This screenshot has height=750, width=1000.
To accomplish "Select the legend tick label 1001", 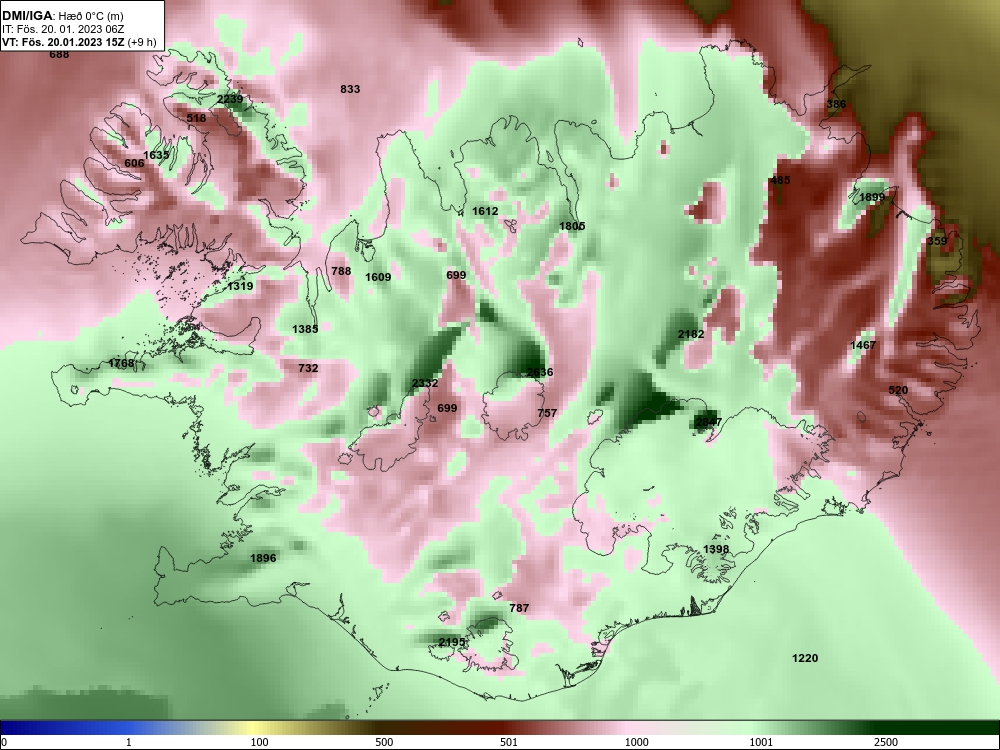I will 761,742.
